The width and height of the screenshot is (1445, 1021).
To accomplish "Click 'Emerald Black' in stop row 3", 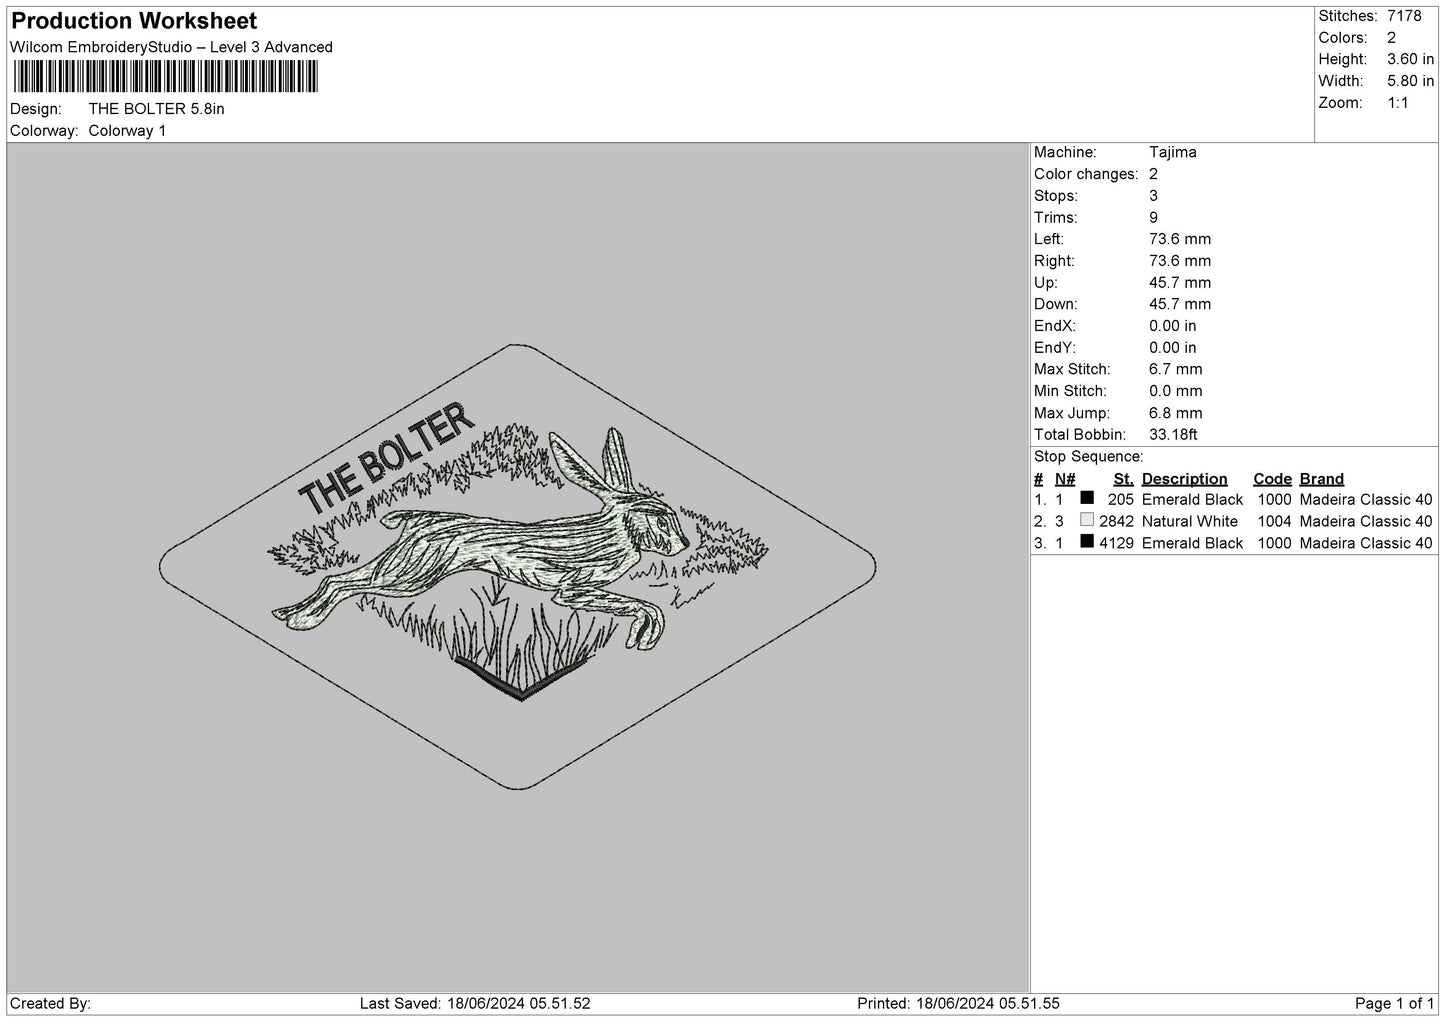I will click(1192, 543).
